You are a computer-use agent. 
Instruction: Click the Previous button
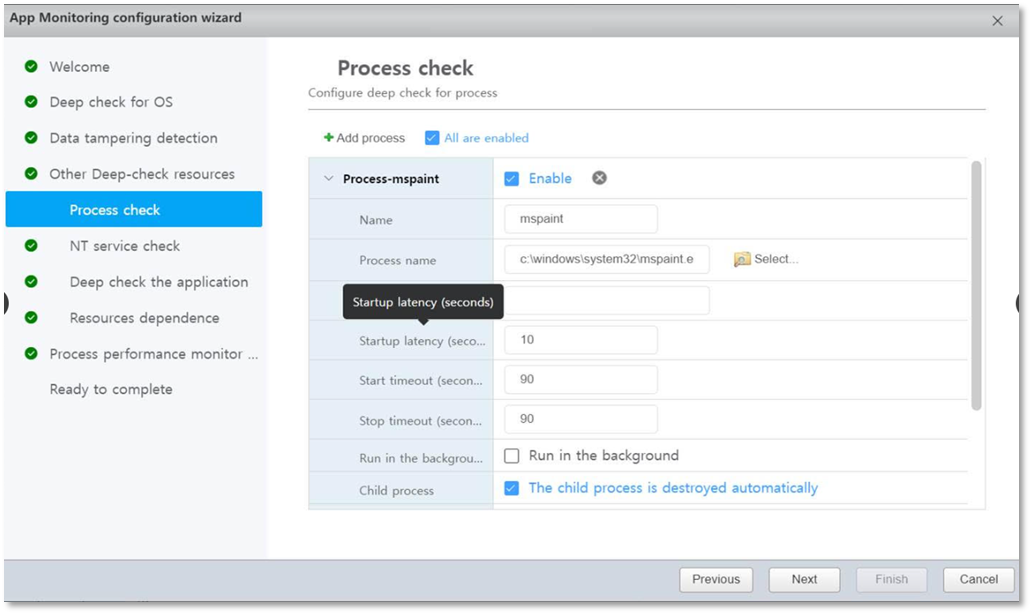coord(716,579)
